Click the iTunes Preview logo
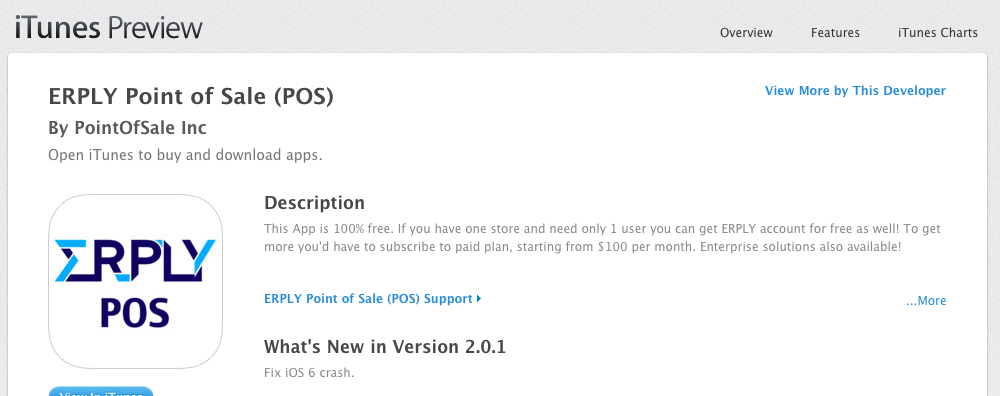This screenshot has width=1000, height=396. click(x=108, y=29)
